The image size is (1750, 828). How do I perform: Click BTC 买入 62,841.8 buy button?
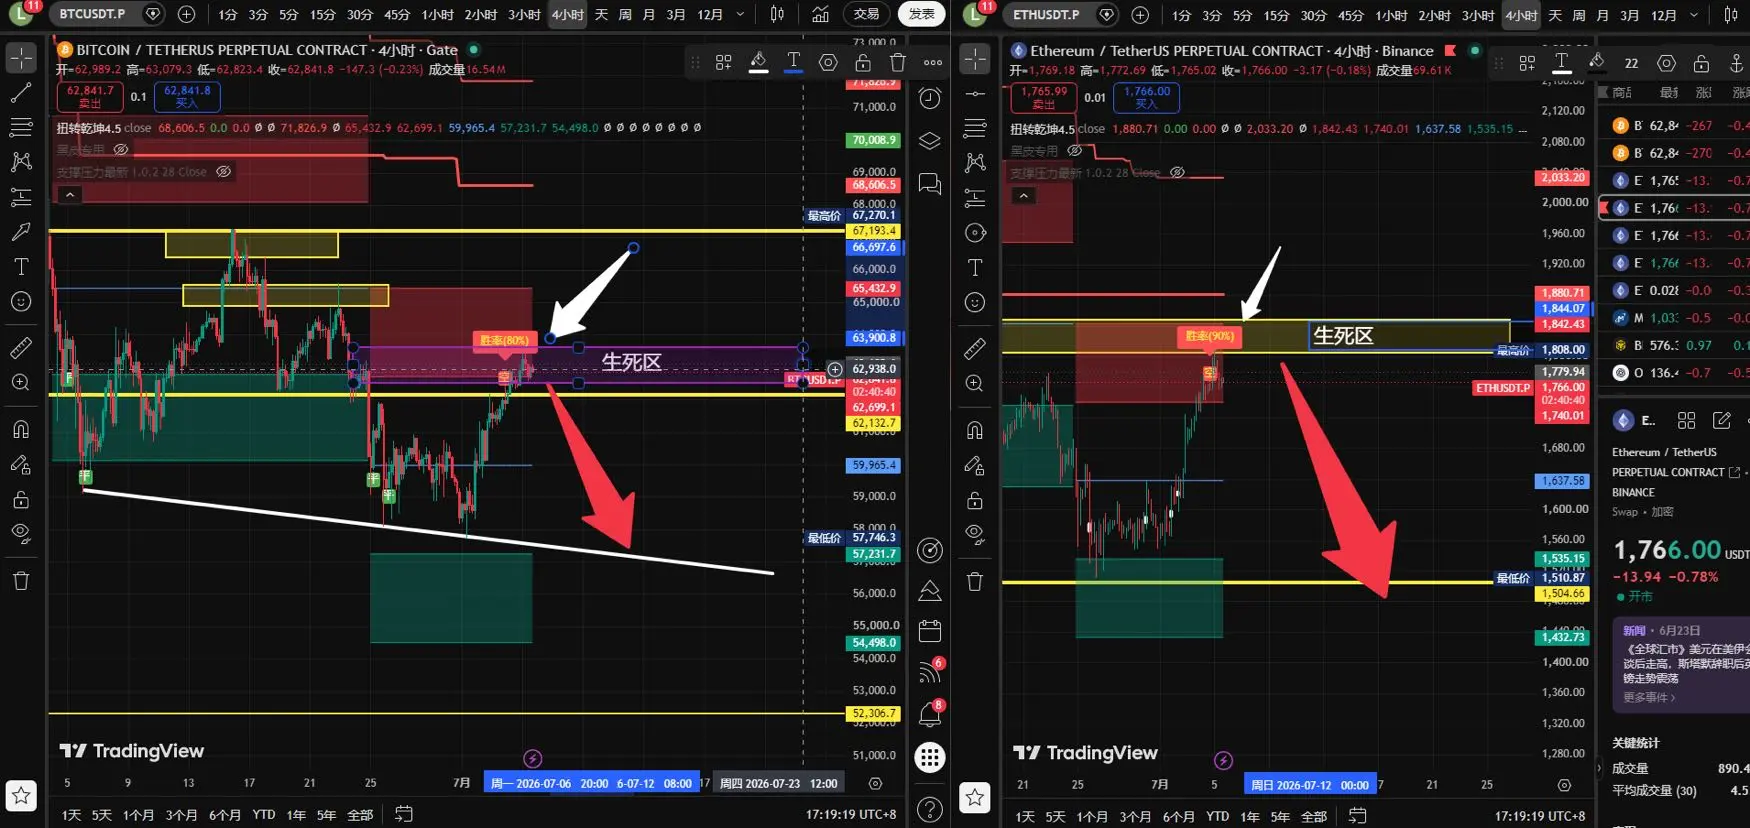(x=187, y=96)
